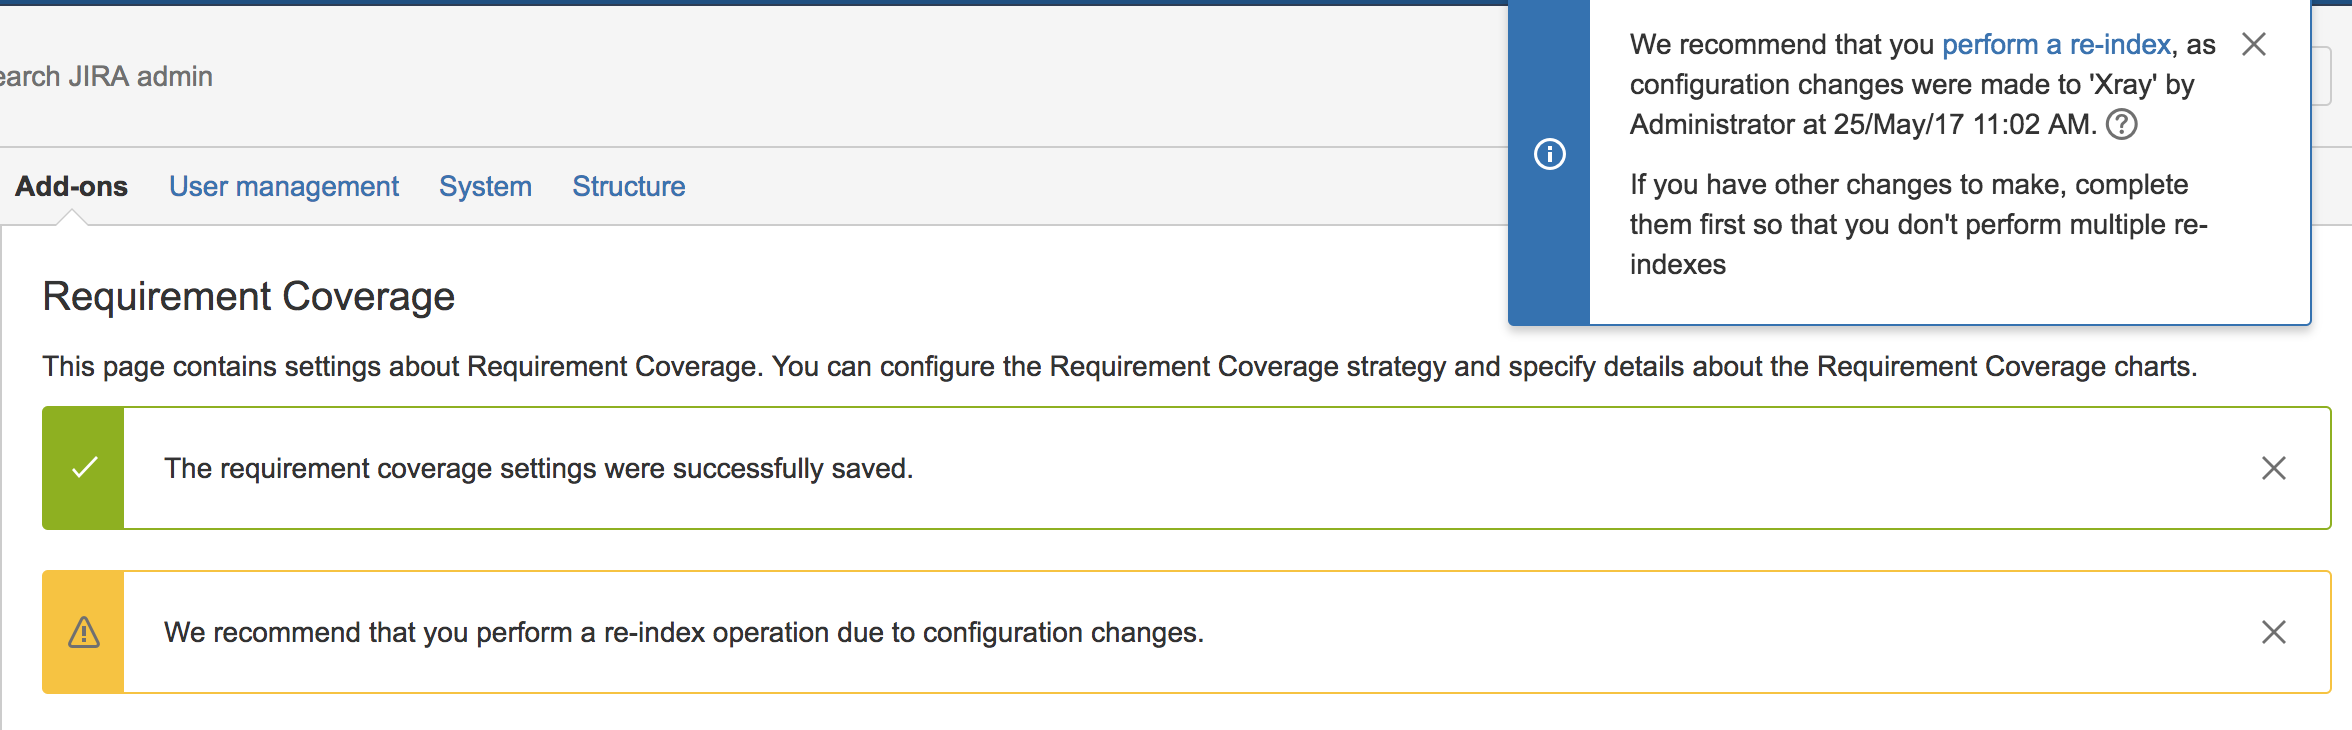Viewport: 2352px width, 730px height.
Task: Close the settings successfully saved message
Action: tap(2274, 468)
